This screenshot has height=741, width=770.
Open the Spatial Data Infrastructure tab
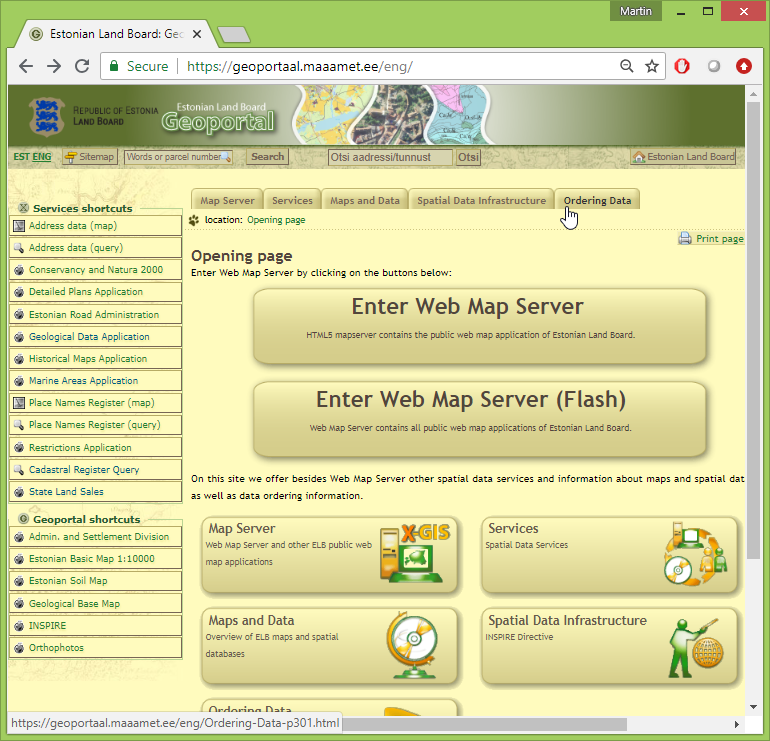tap(481, 201)
